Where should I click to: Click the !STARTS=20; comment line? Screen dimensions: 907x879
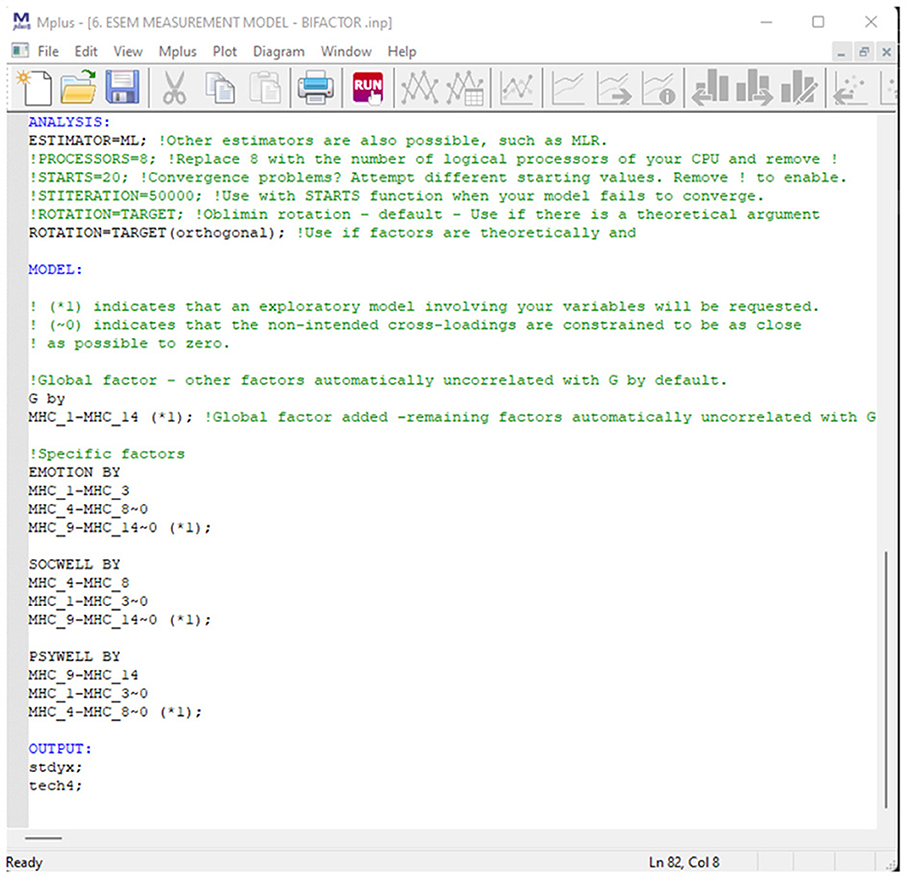(438, 178)
